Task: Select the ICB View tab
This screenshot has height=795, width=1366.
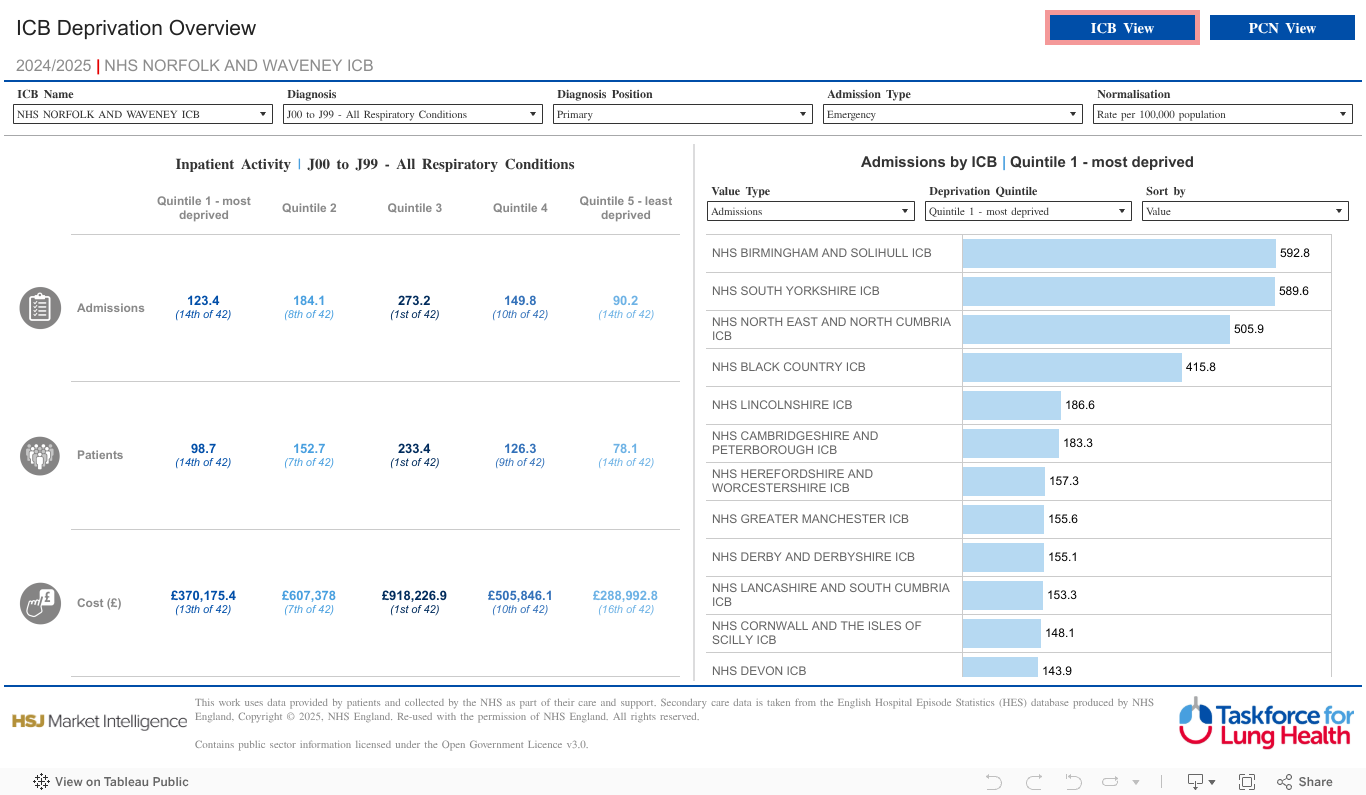Action: coord(1122,28)
